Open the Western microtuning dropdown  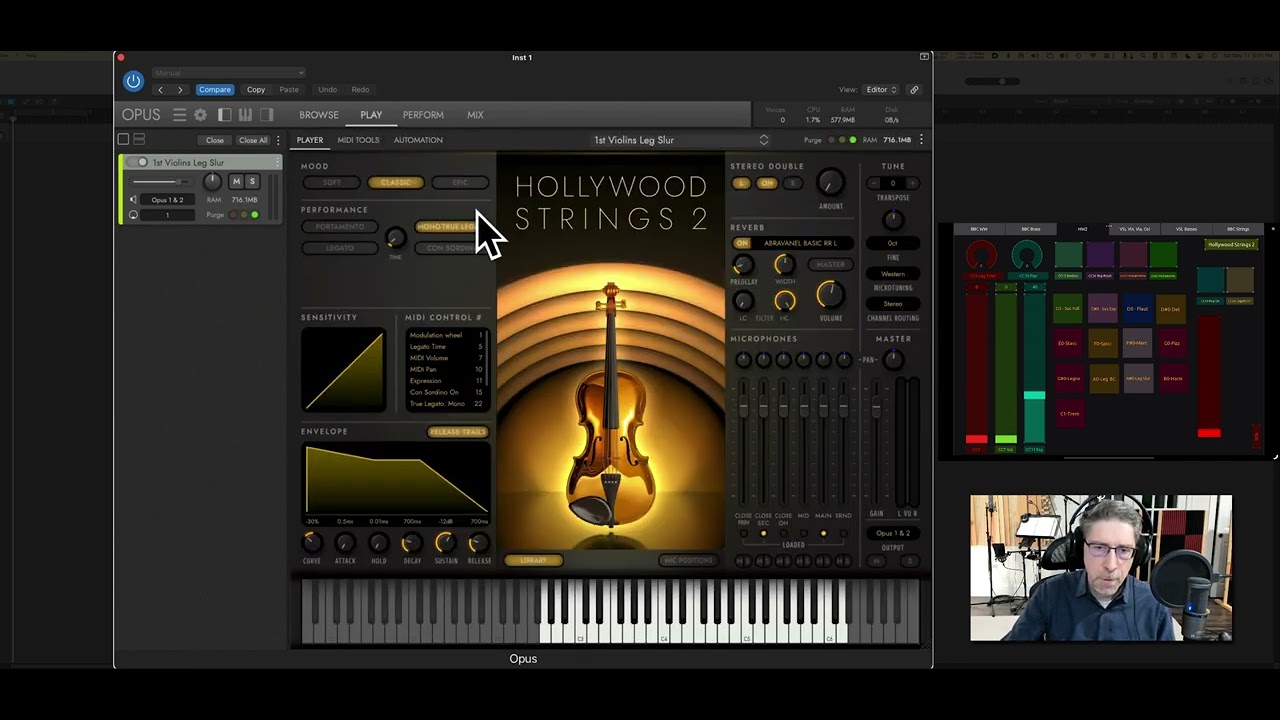click(893, 274)
